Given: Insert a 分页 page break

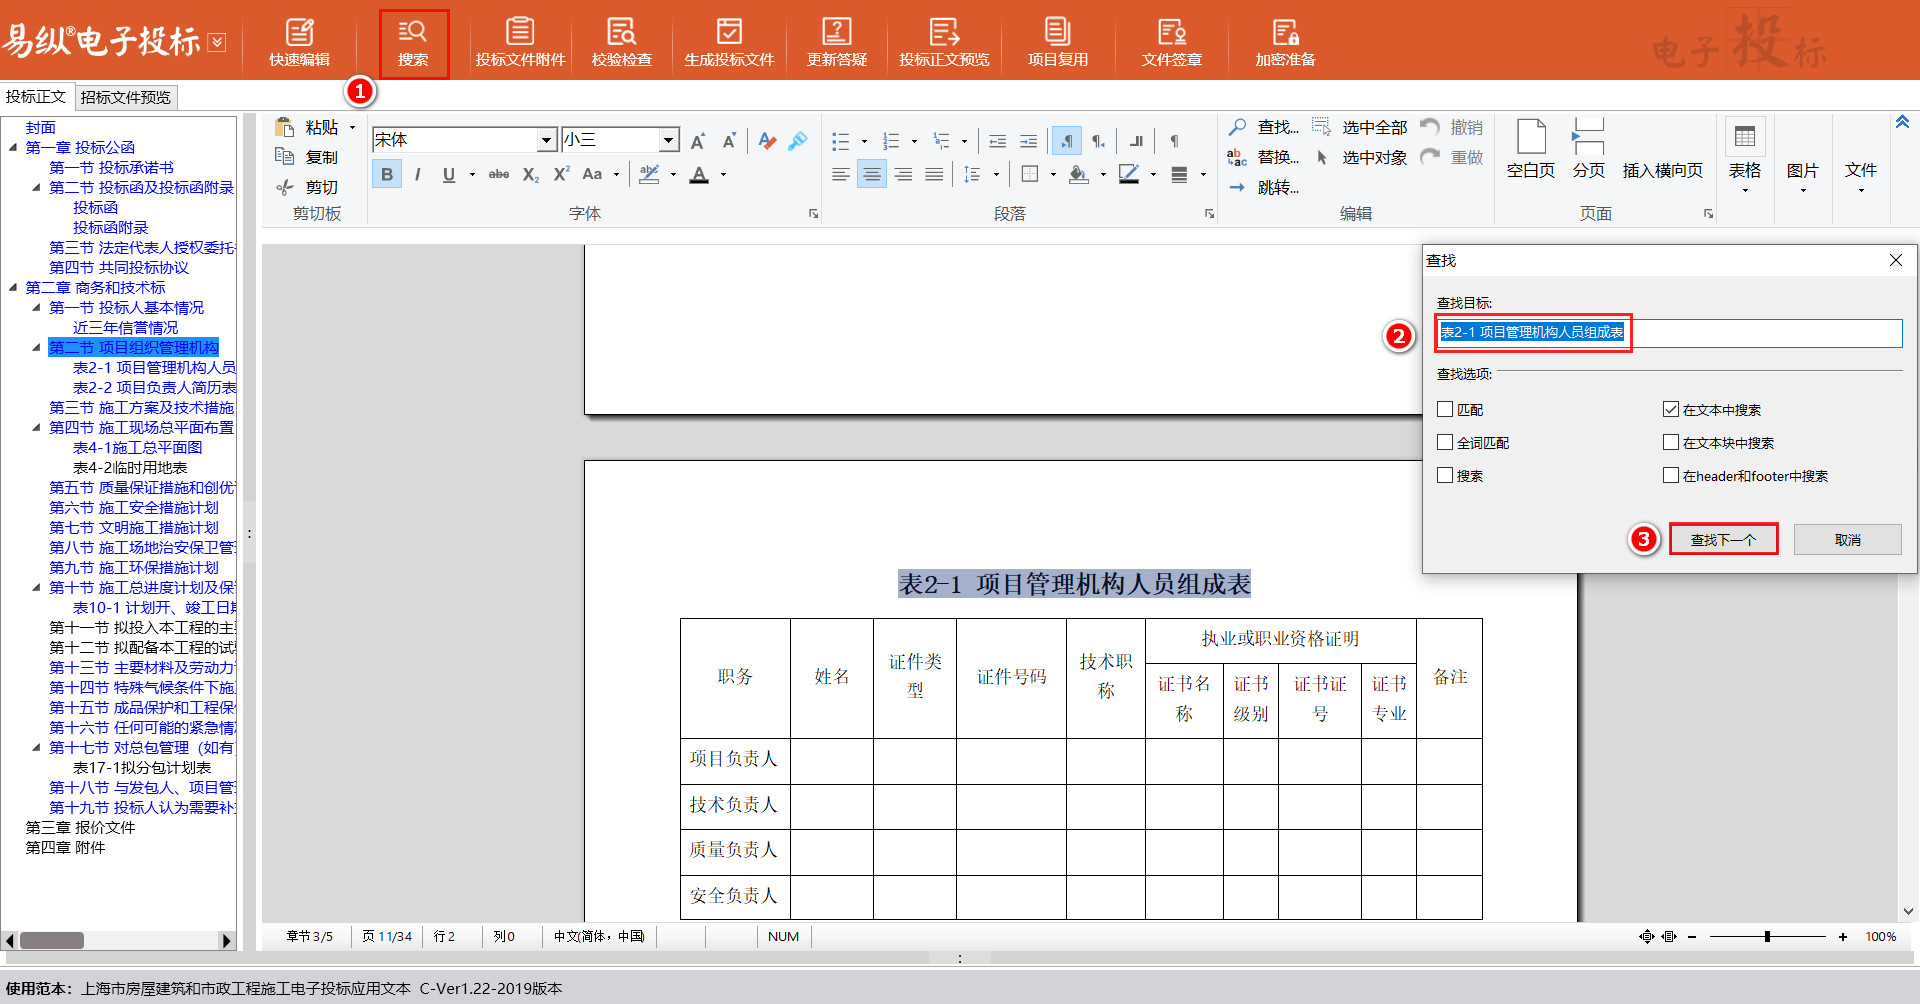Looking at the screenshot, I should 1588,150.
